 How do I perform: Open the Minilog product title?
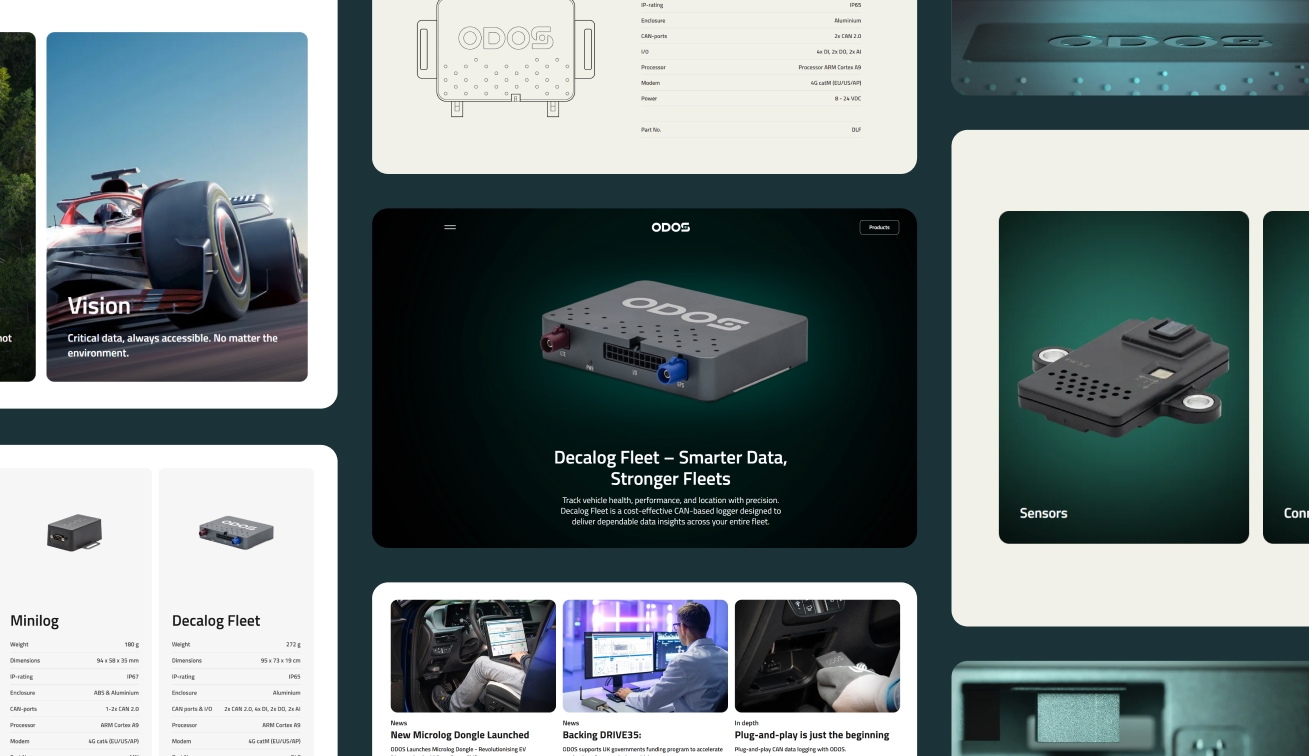click(x=35, y=621)
